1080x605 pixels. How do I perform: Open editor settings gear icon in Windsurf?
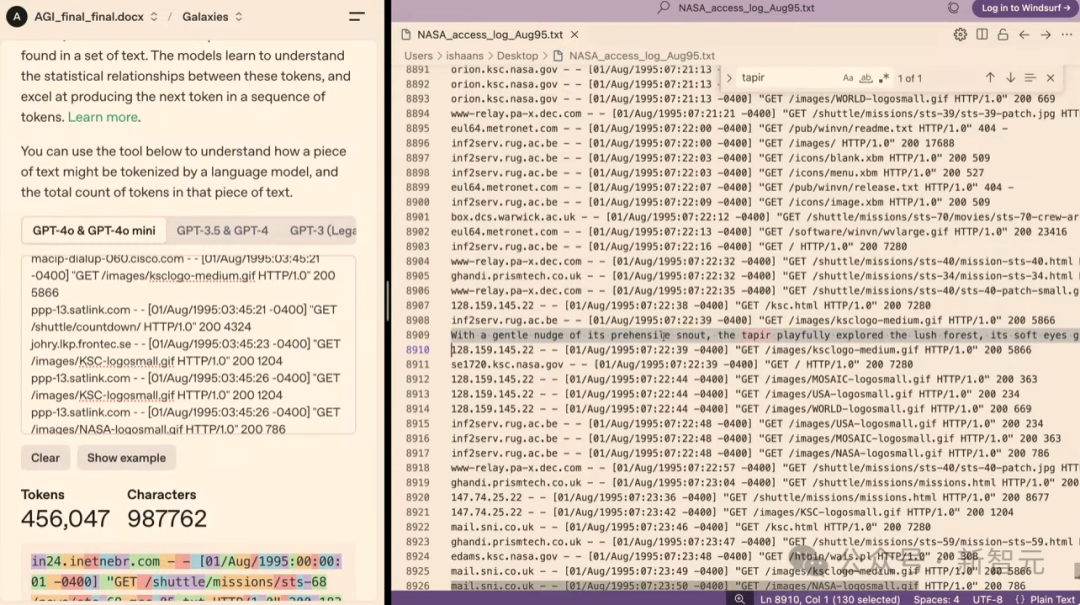[x=959, y=34]
